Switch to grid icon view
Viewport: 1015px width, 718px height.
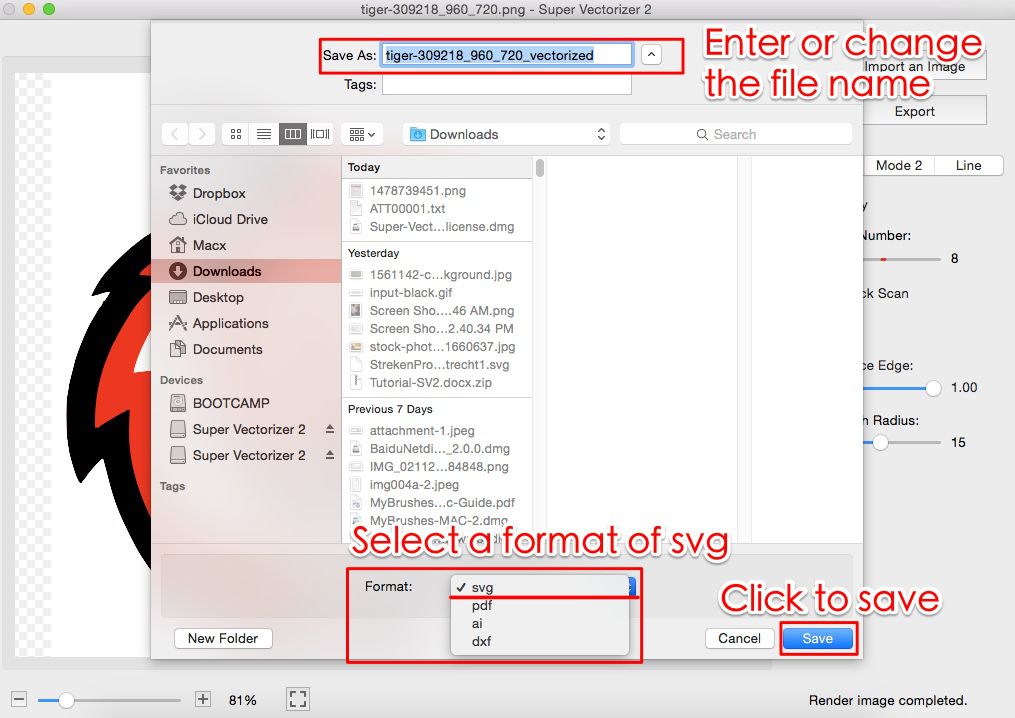[235, 133]
